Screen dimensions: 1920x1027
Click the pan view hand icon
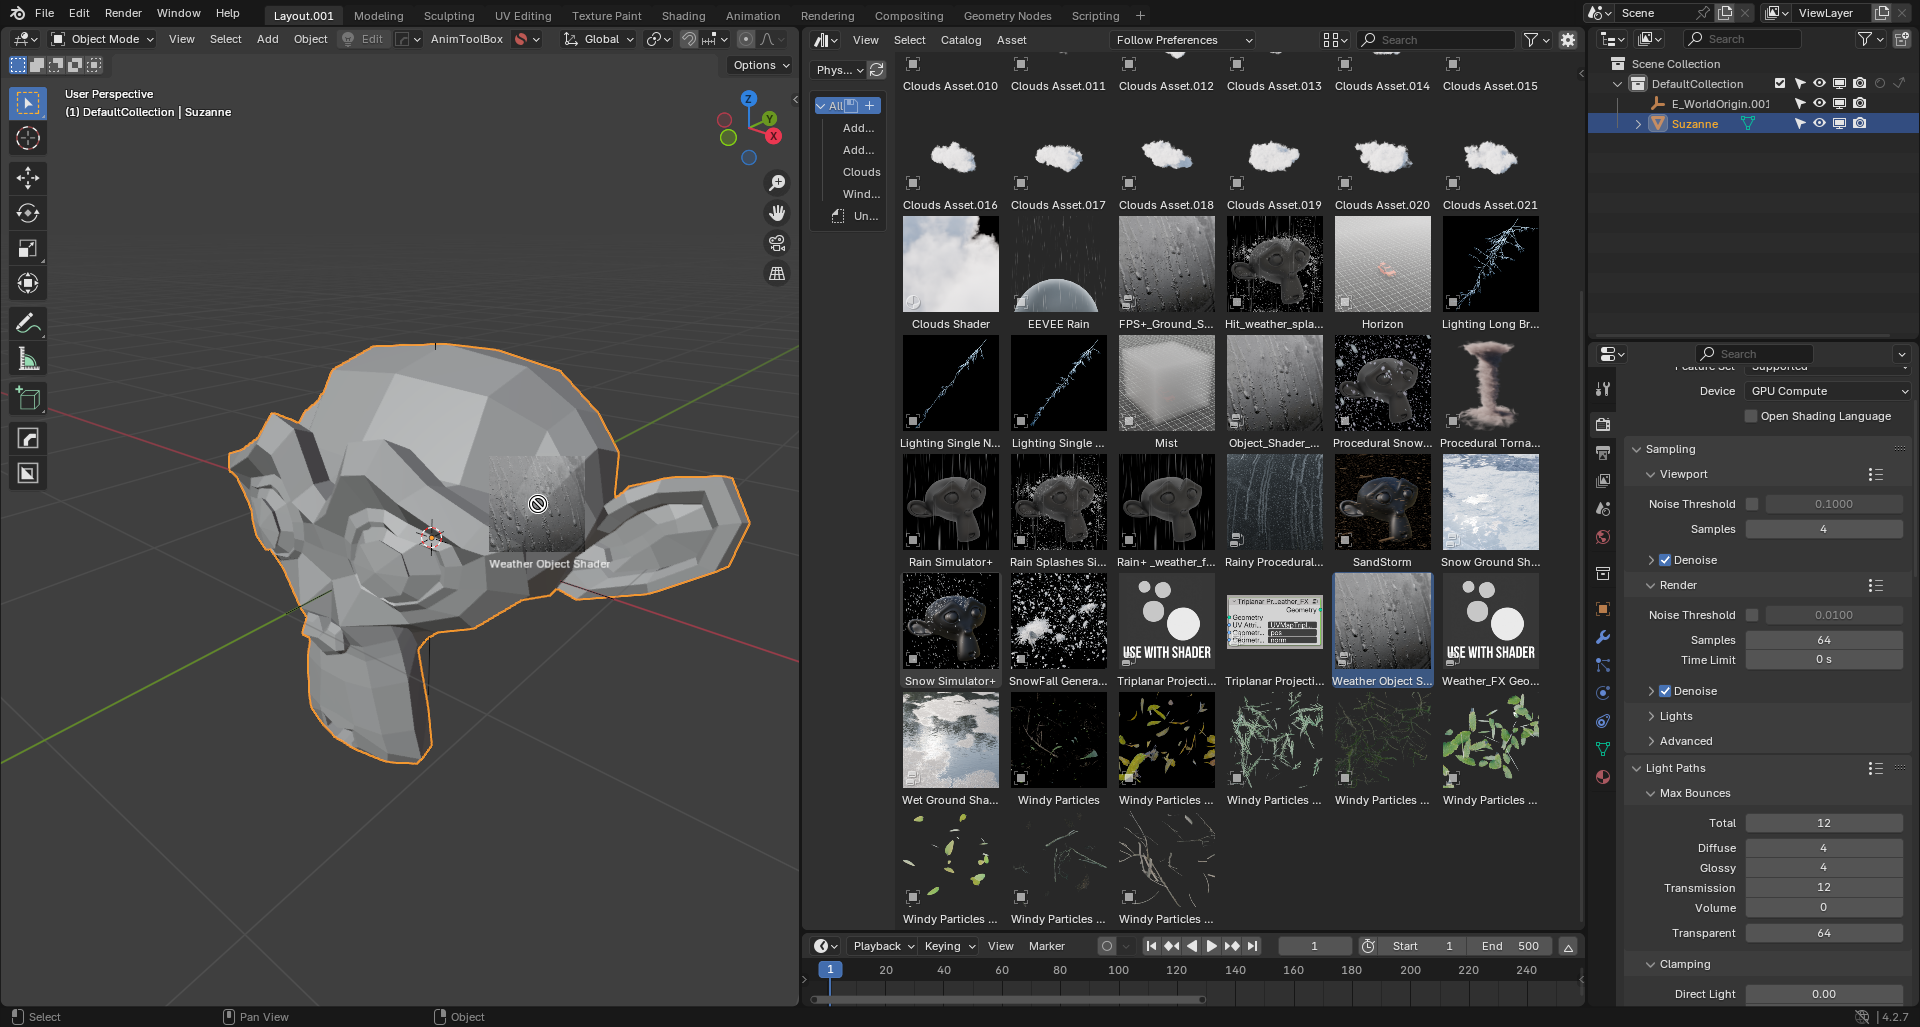tap(777, 213)
